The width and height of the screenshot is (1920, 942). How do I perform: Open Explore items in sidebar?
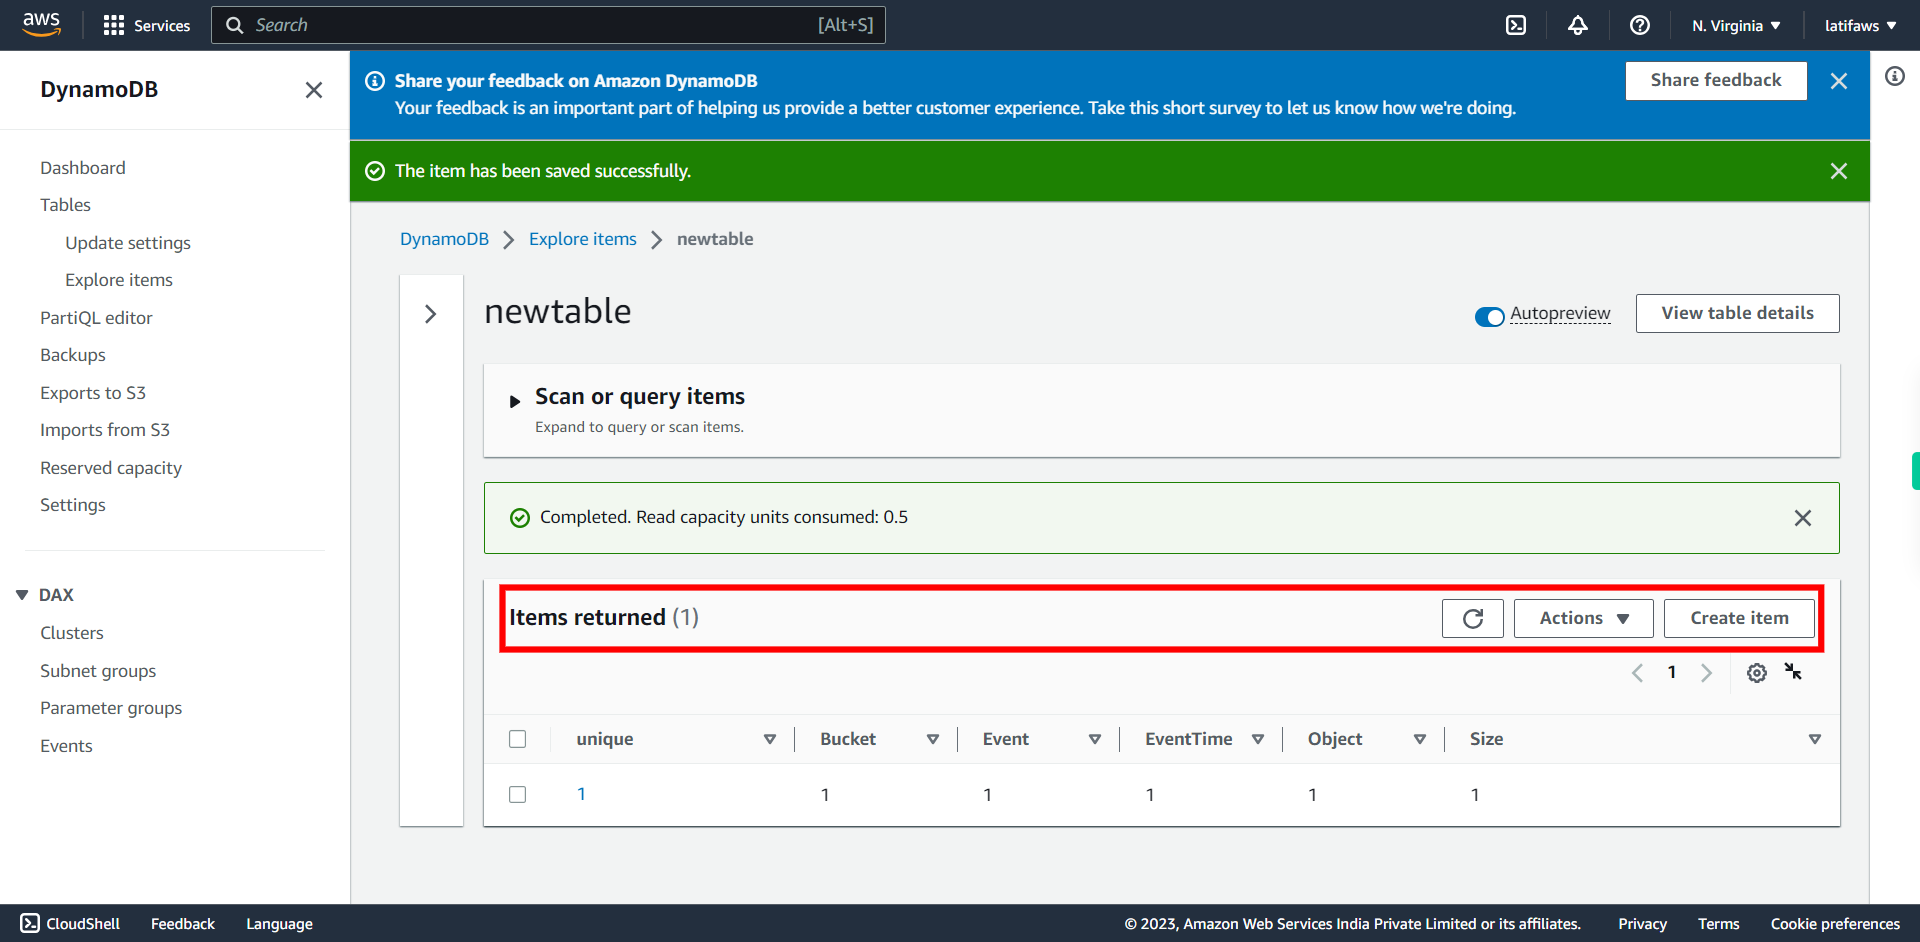pyautogui.click(x=119, y=280)
